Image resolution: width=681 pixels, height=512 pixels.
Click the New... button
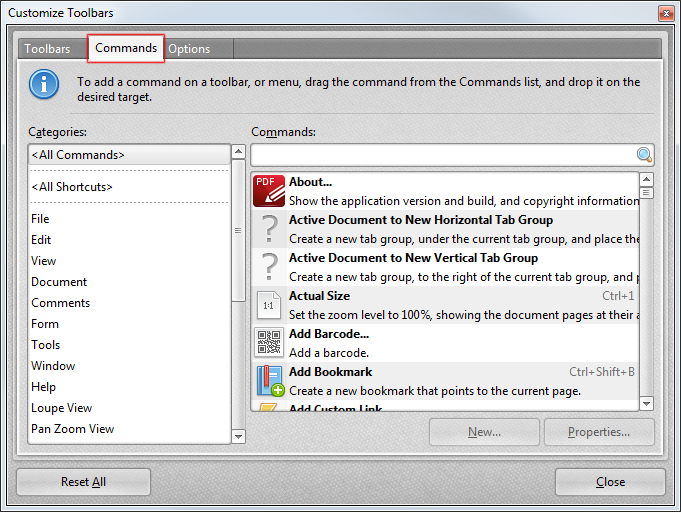tap(484, 432)
